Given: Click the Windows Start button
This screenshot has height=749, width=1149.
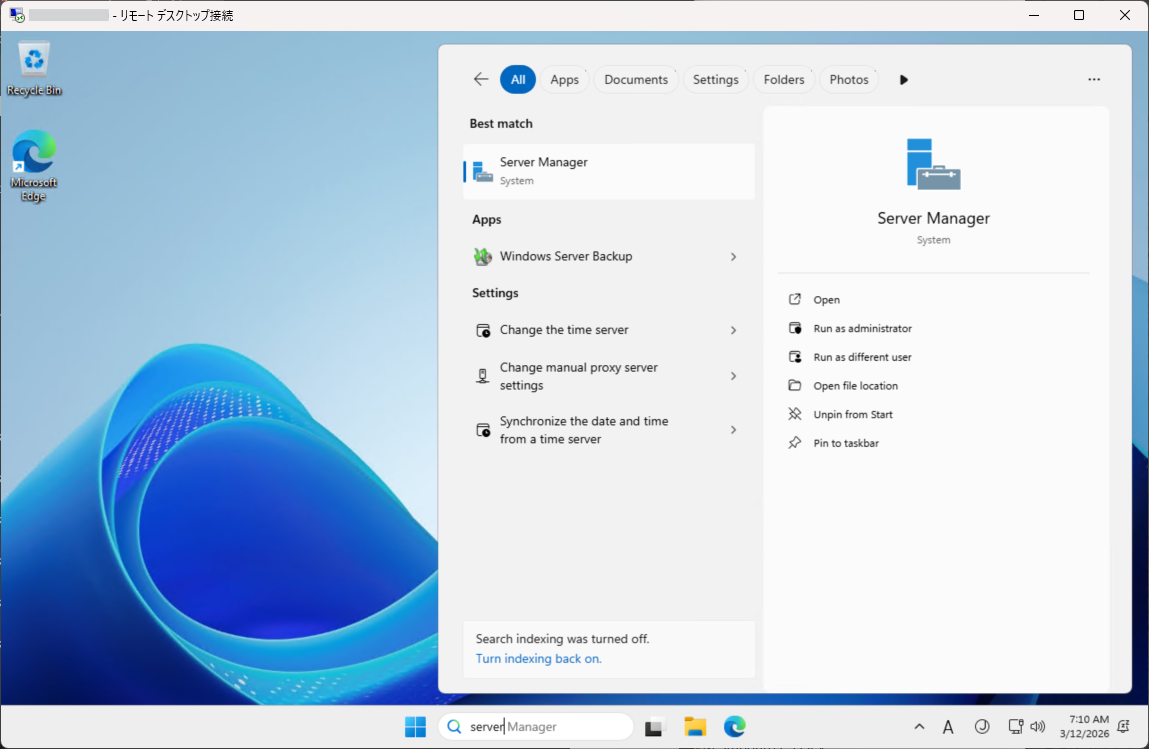Looking at the screenshot, I should point(415,727).
